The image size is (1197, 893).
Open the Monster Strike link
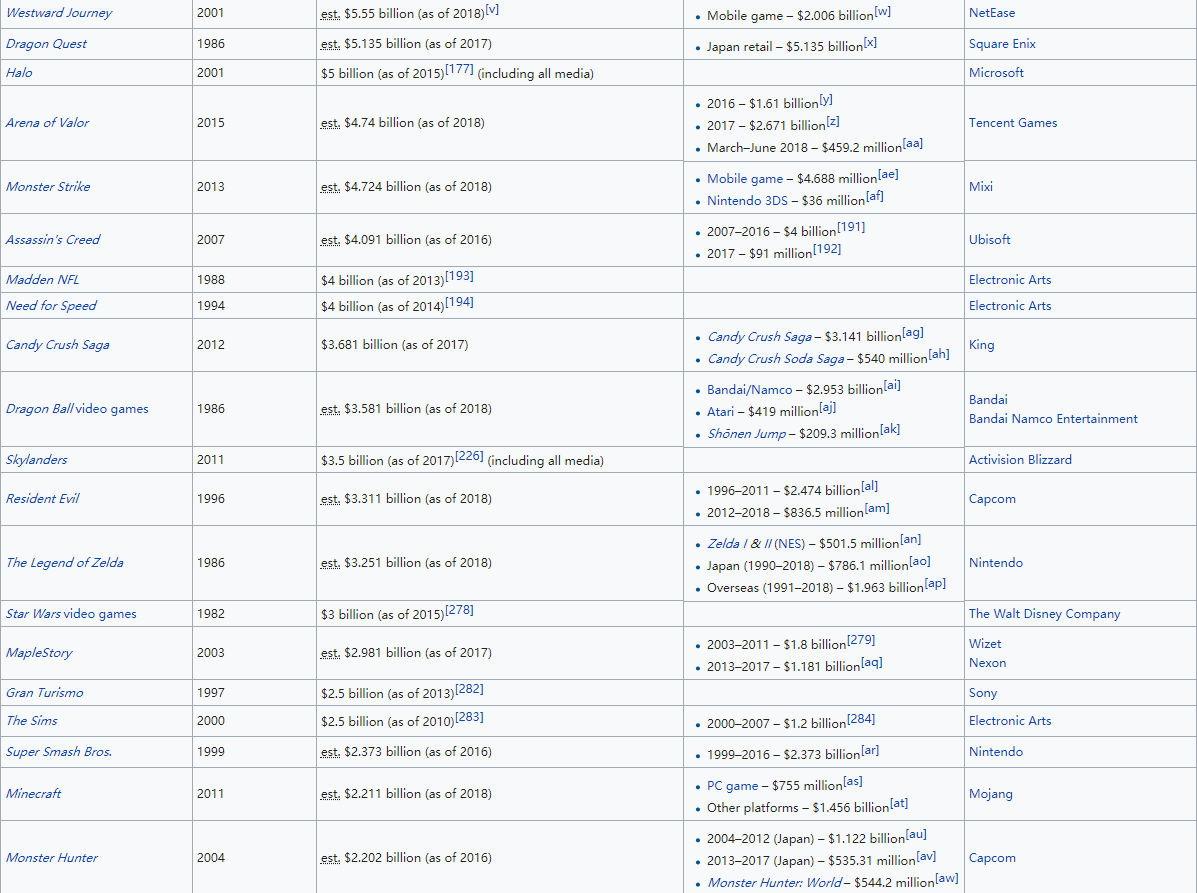[x=47, y=187]
